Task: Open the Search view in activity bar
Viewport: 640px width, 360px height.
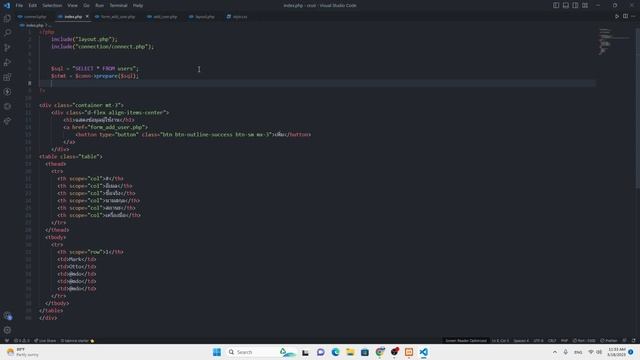Action: pos(7,33)
